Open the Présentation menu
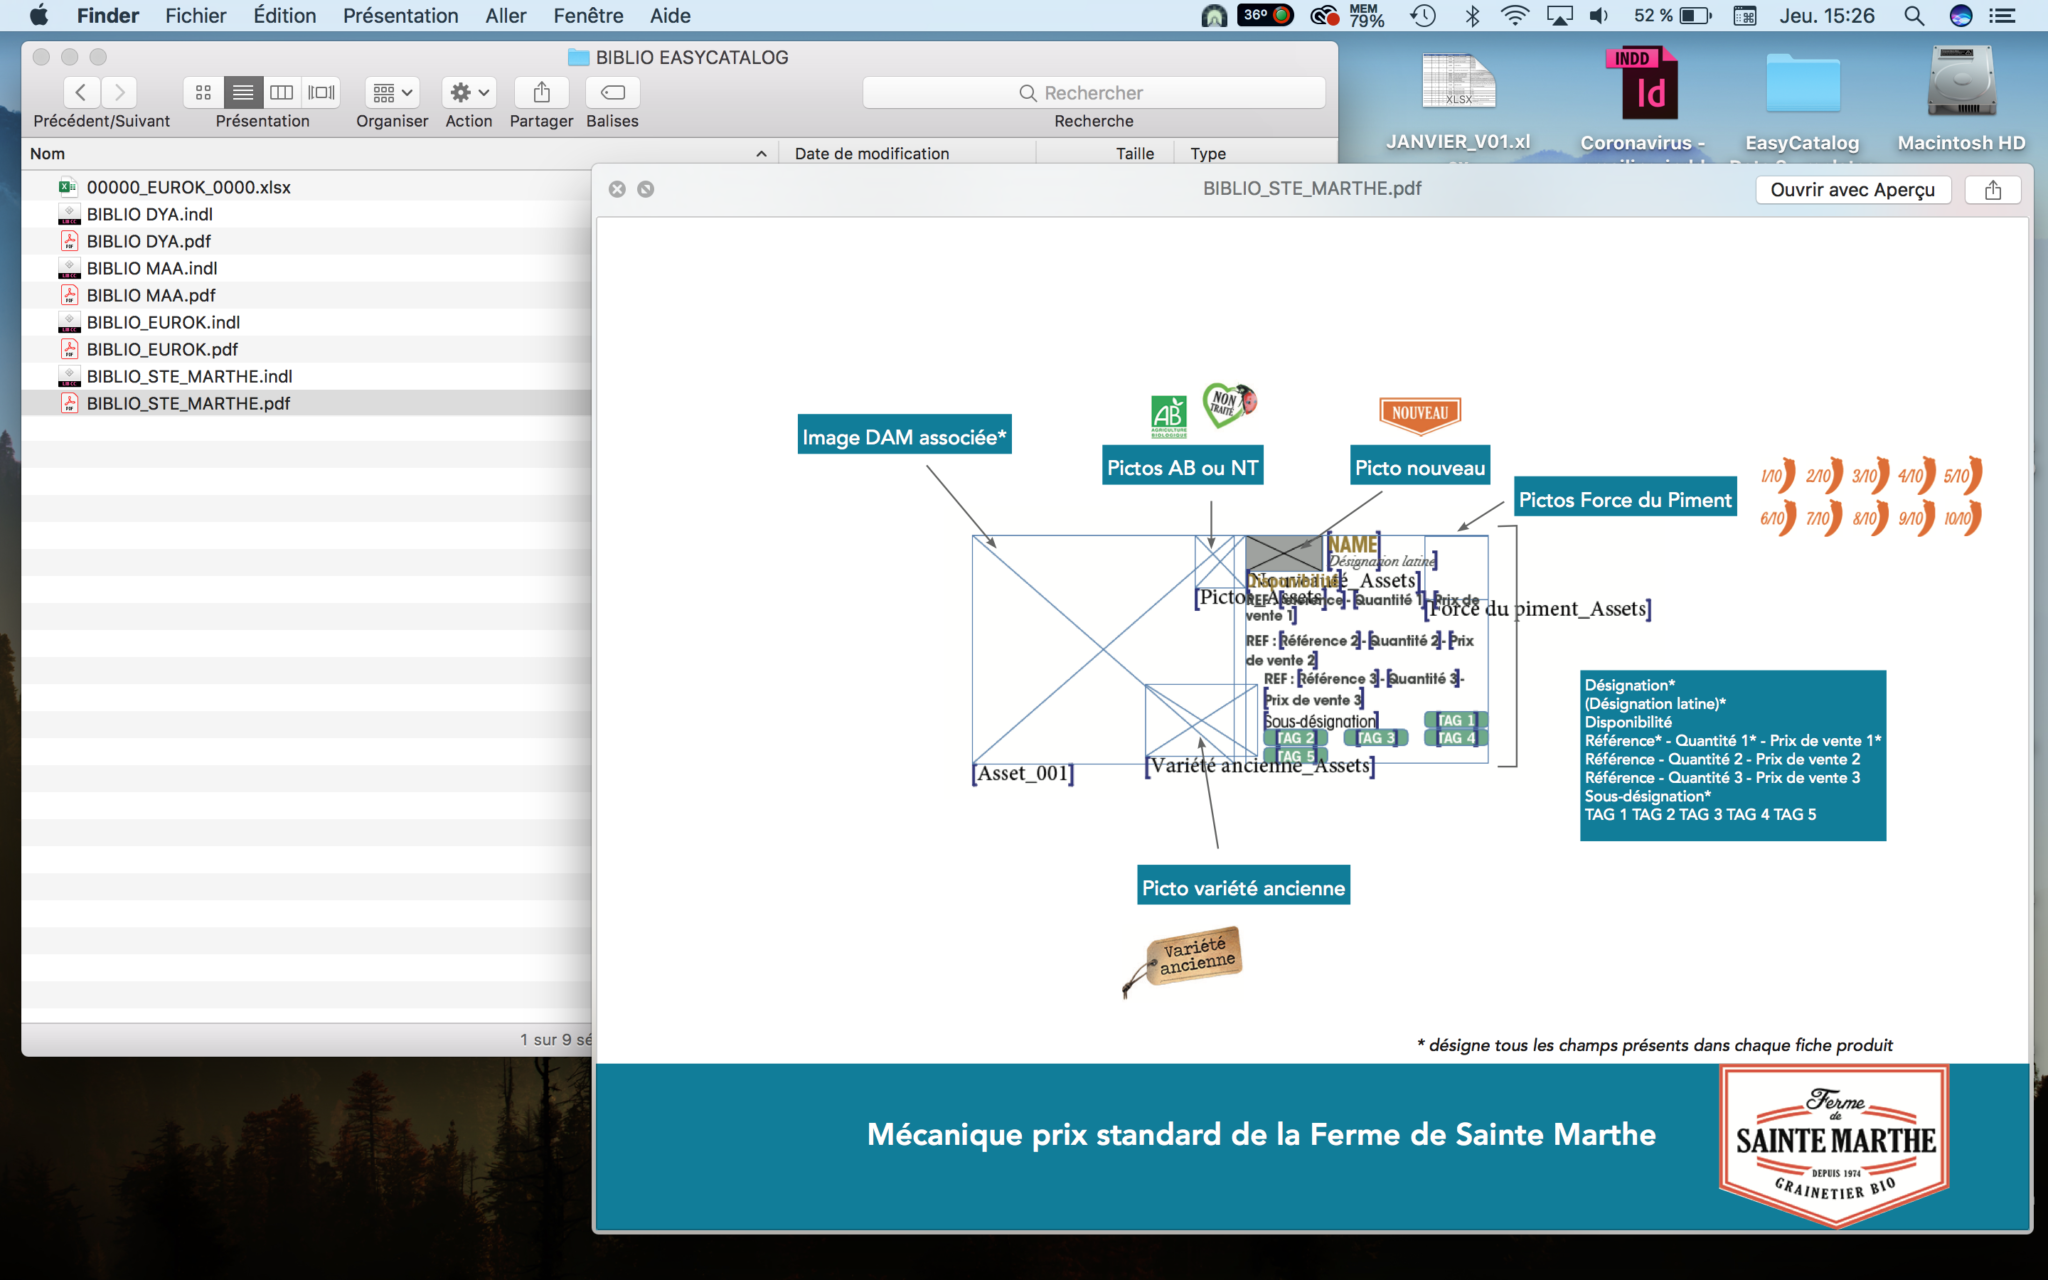Viewport: 2048px width, 1280px height. coord(400,15)
